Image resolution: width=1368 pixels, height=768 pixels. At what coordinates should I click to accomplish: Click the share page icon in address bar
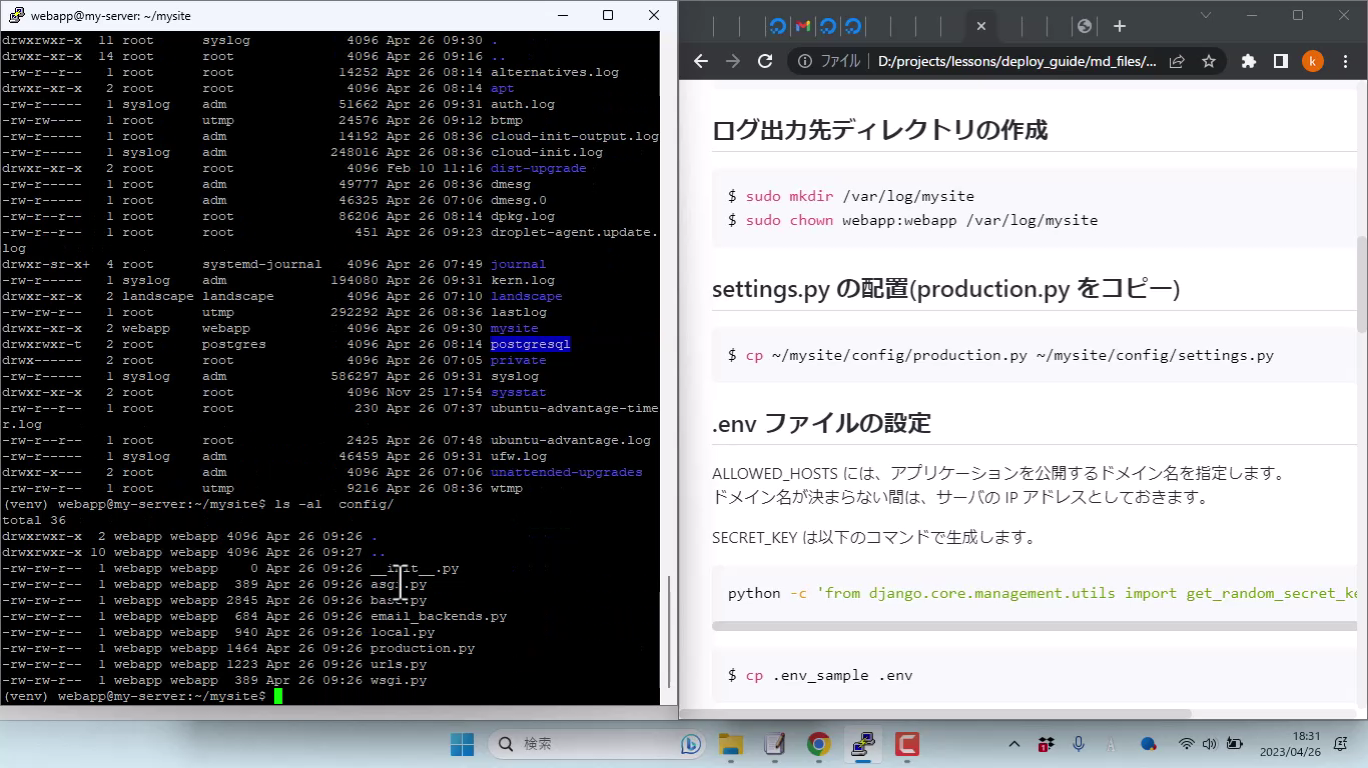(1177, 61)
